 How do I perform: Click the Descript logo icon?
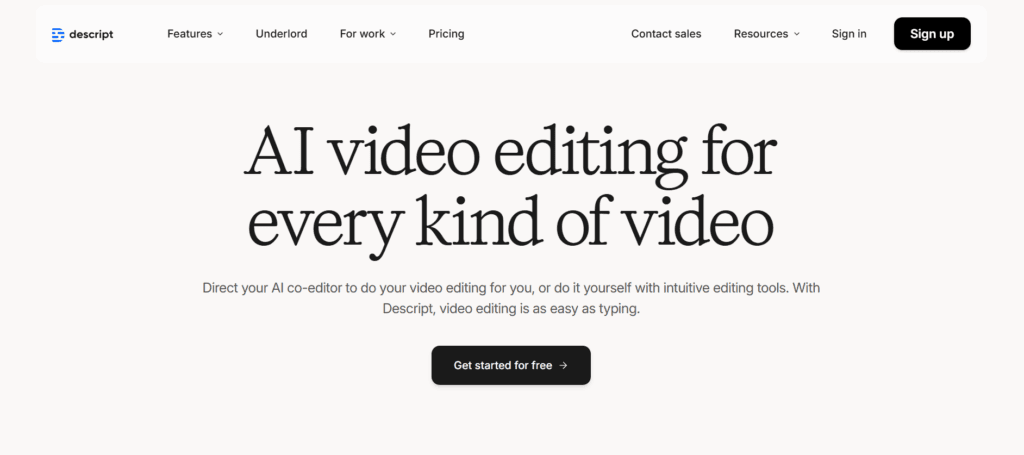58,34
